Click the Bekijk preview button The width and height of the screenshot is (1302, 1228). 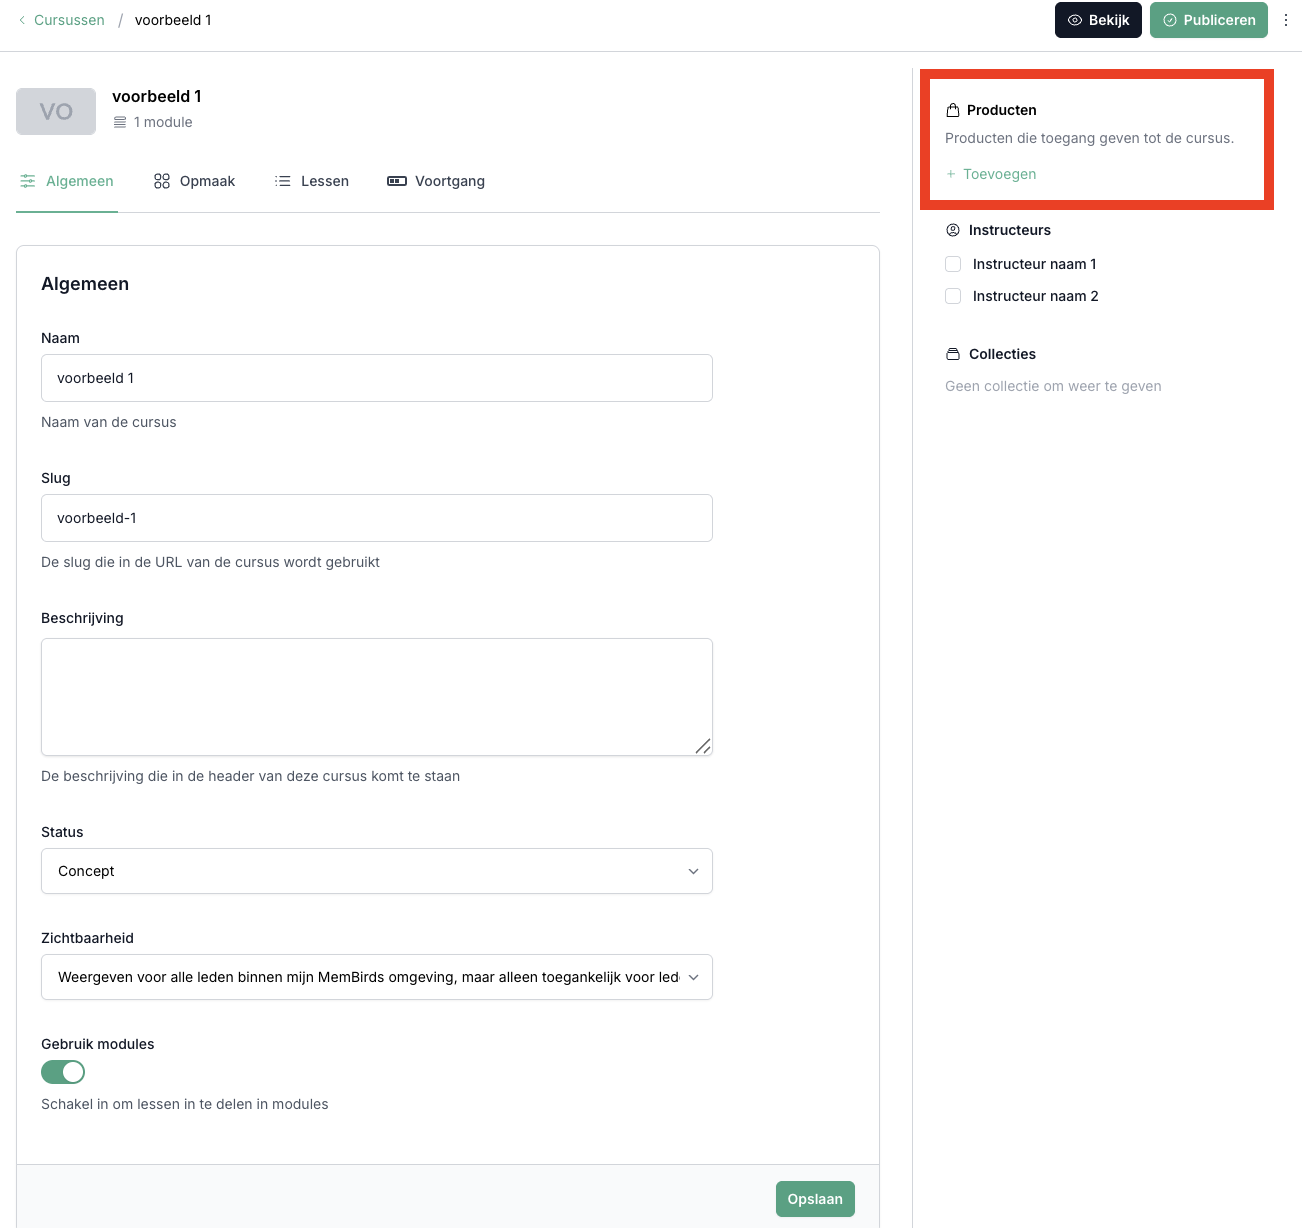pos(1098,20)
